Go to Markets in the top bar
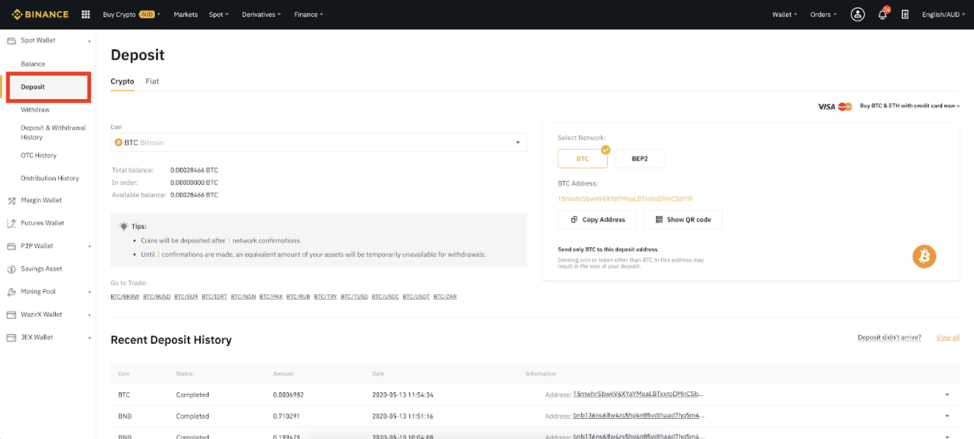Viewport: 974px width, 439px height. (x=184, y=14)
